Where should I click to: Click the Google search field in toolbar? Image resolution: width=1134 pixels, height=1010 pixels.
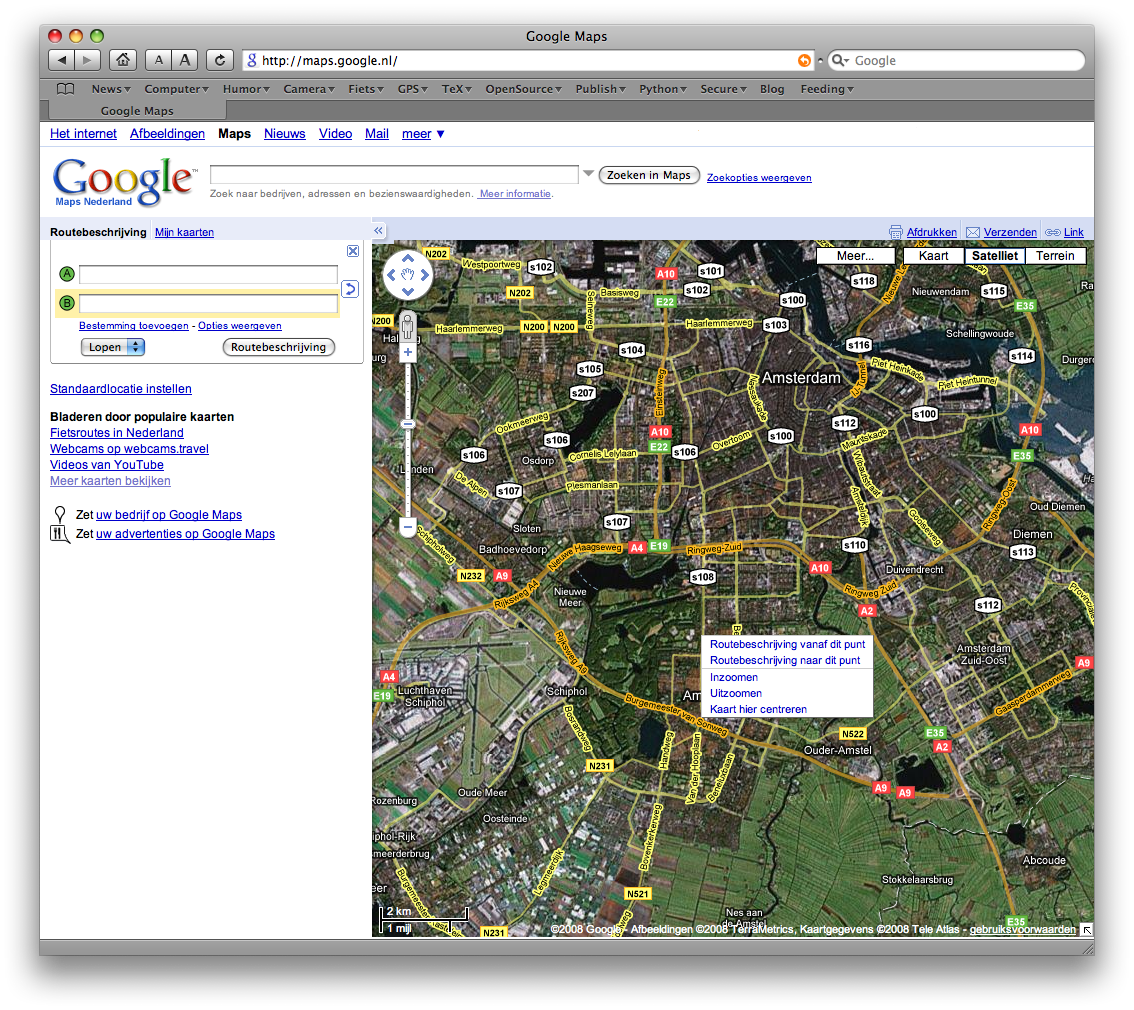(x=956, y=61)
